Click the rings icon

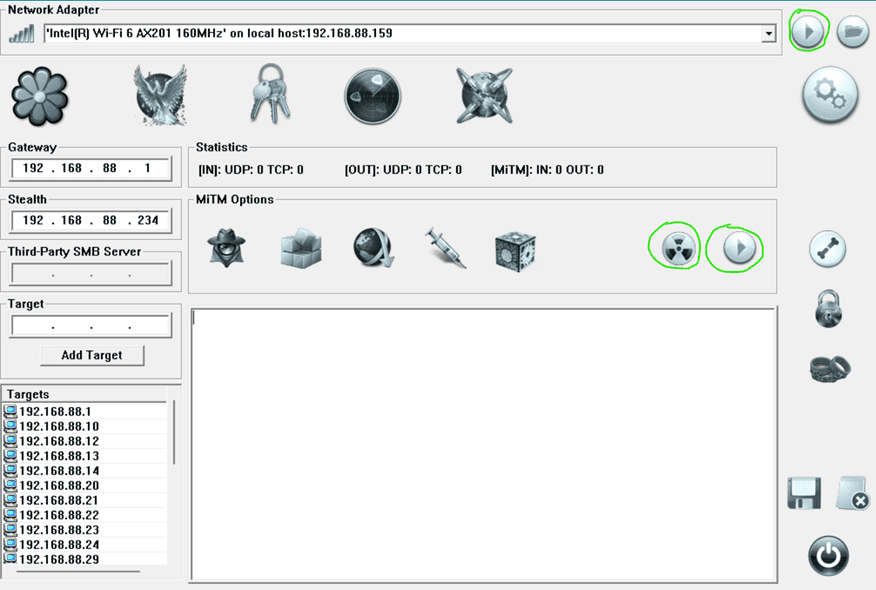coord(830,369)
